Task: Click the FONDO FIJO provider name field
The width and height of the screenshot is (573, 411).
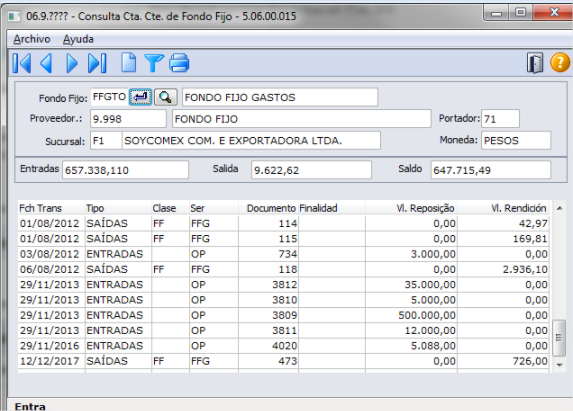Action: point(301,119)
